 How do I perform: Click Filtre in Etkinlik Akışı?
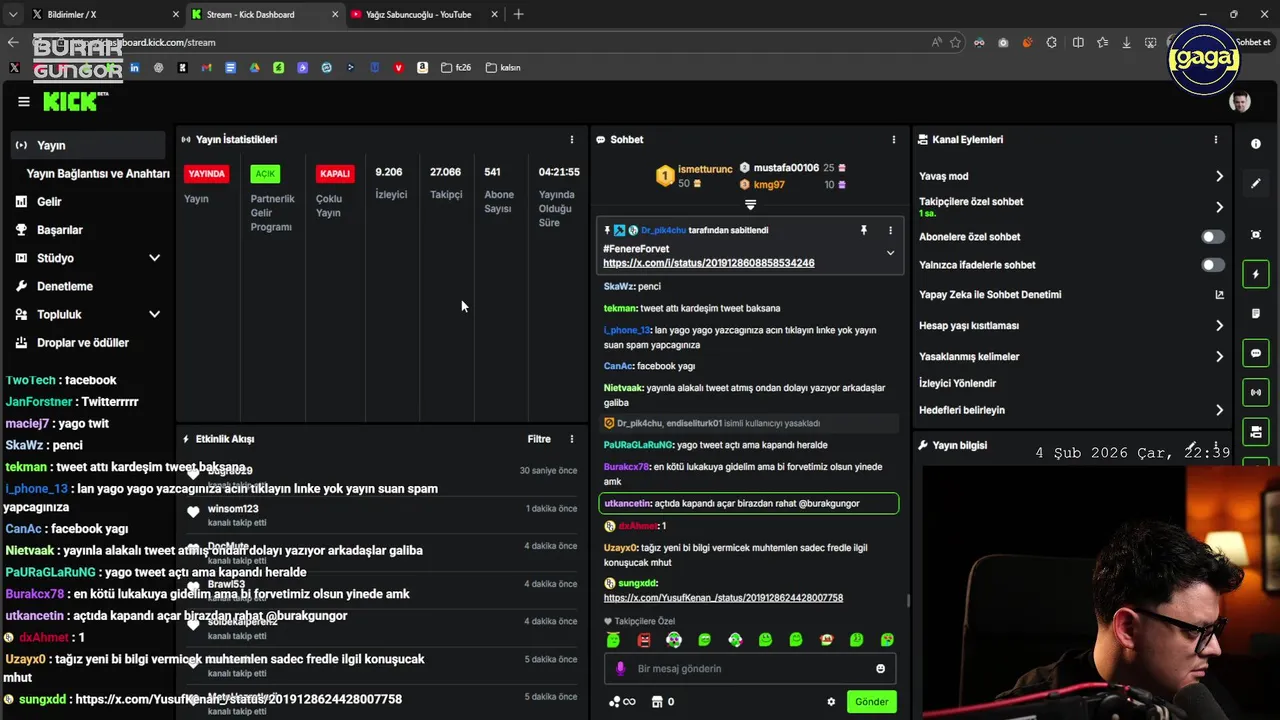pos(539,439)
